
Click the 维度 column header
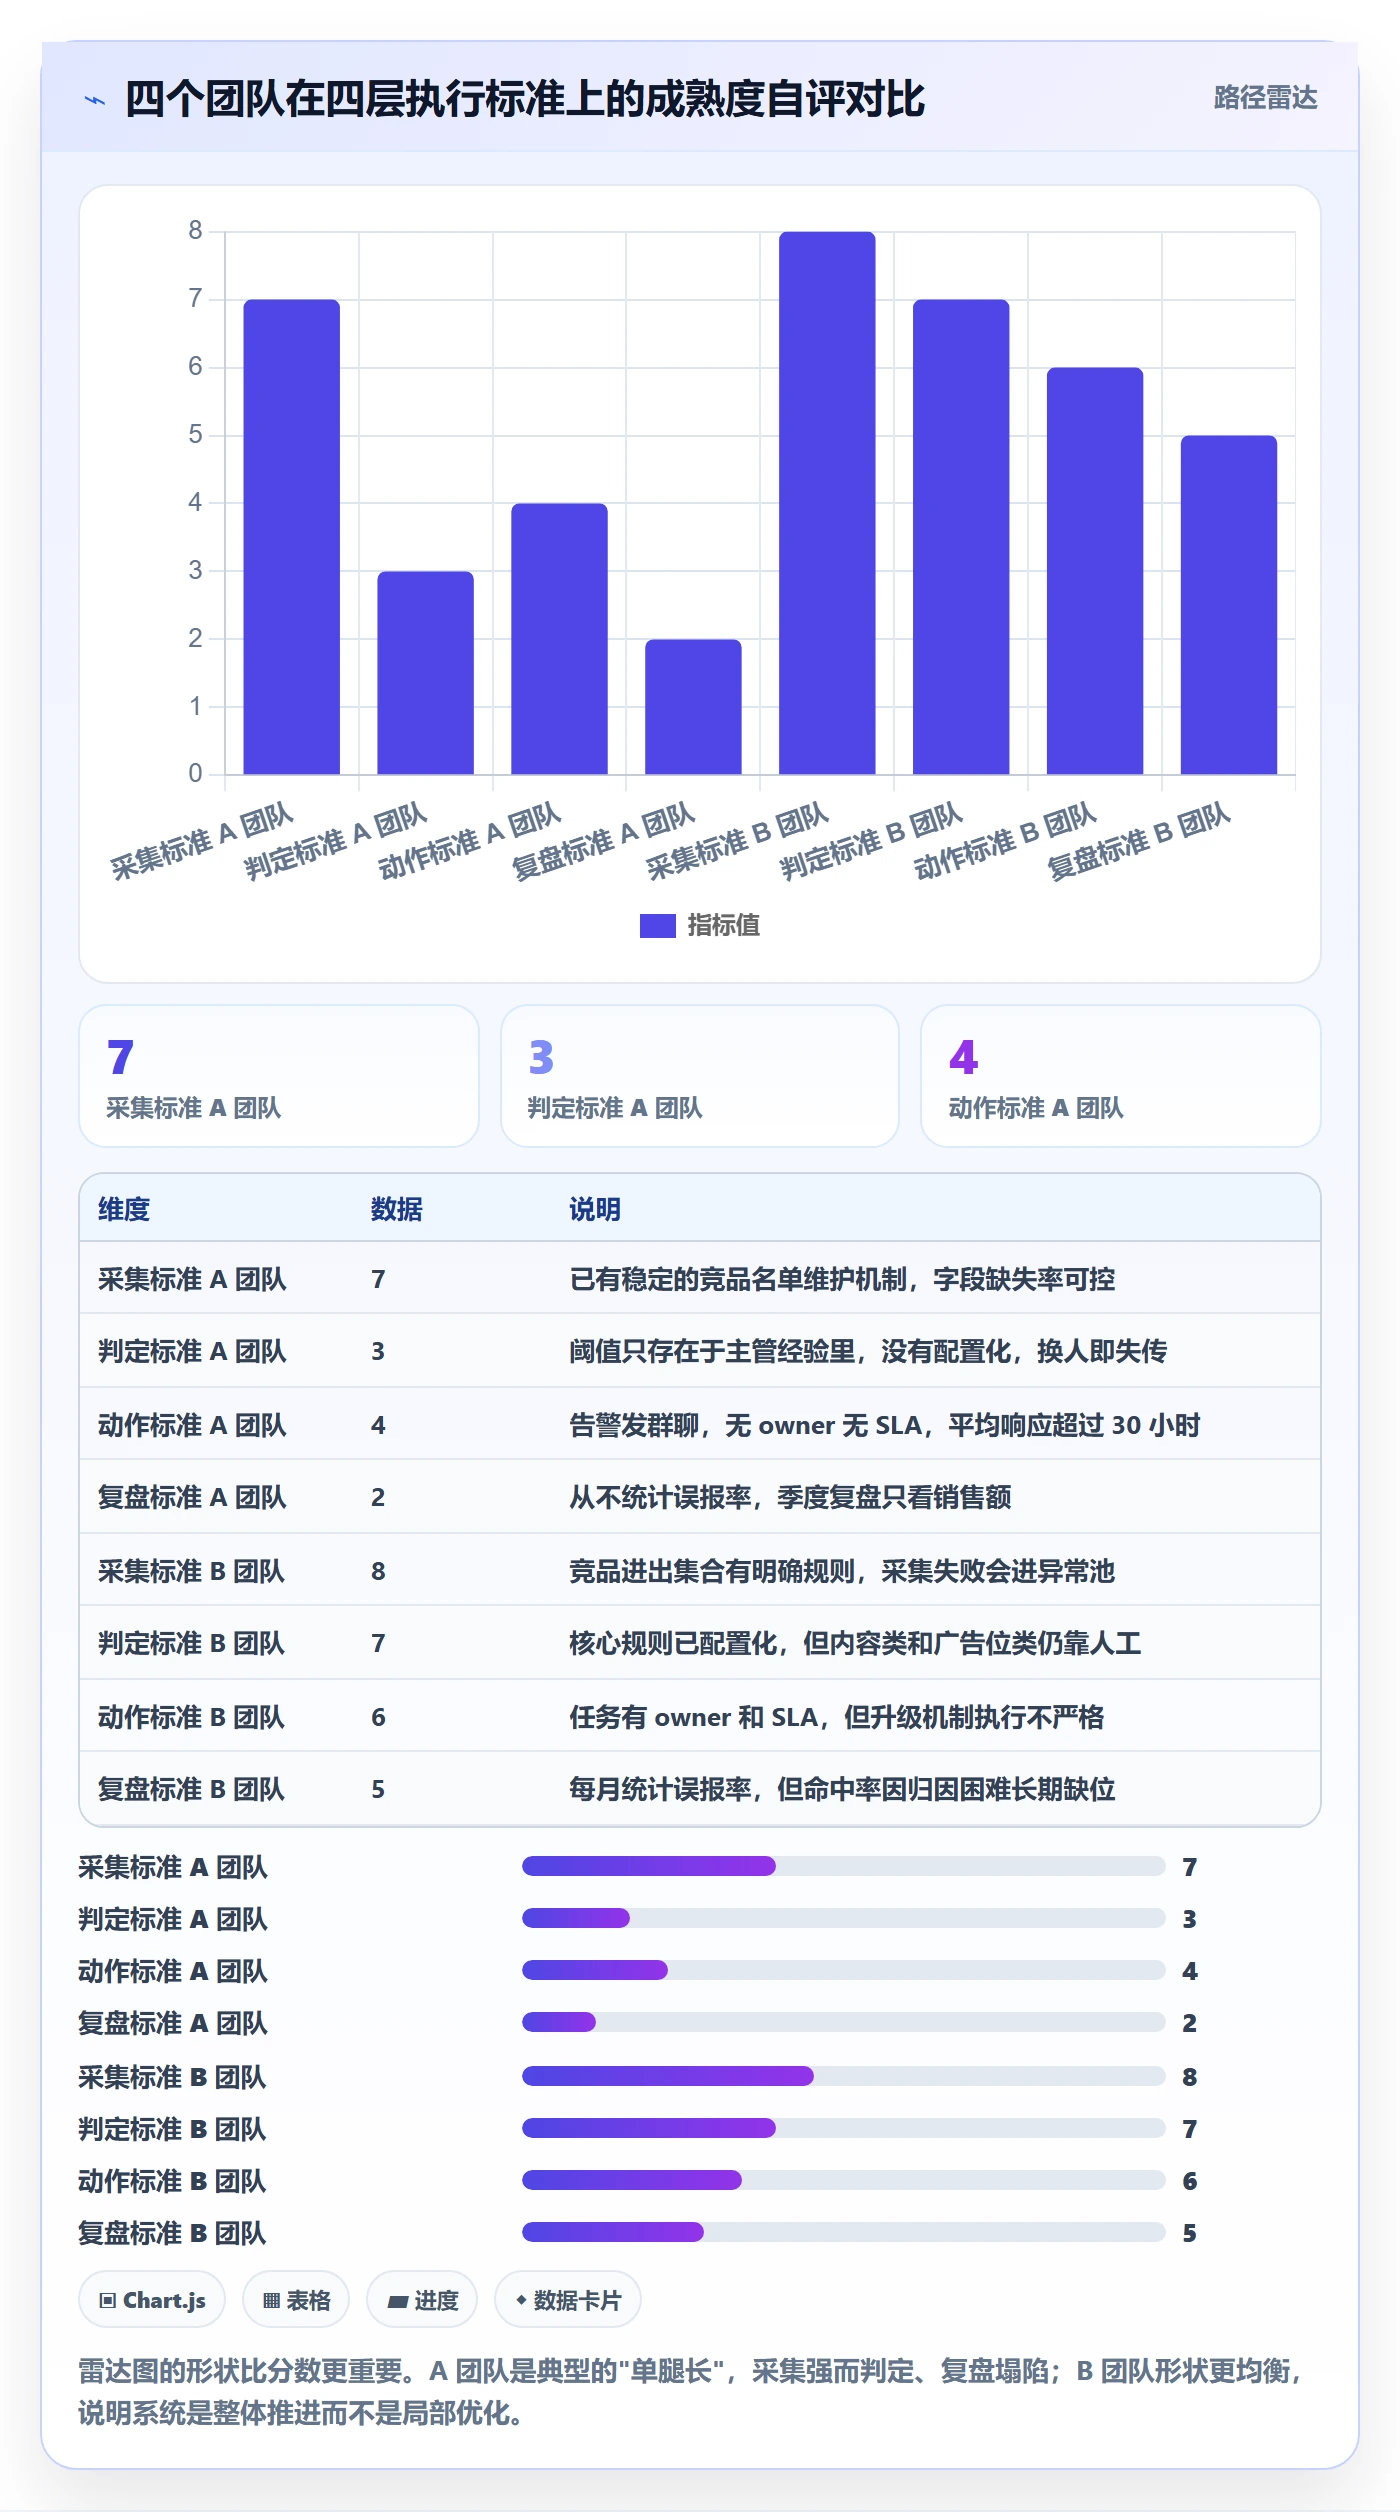(x=124, y=1209)
